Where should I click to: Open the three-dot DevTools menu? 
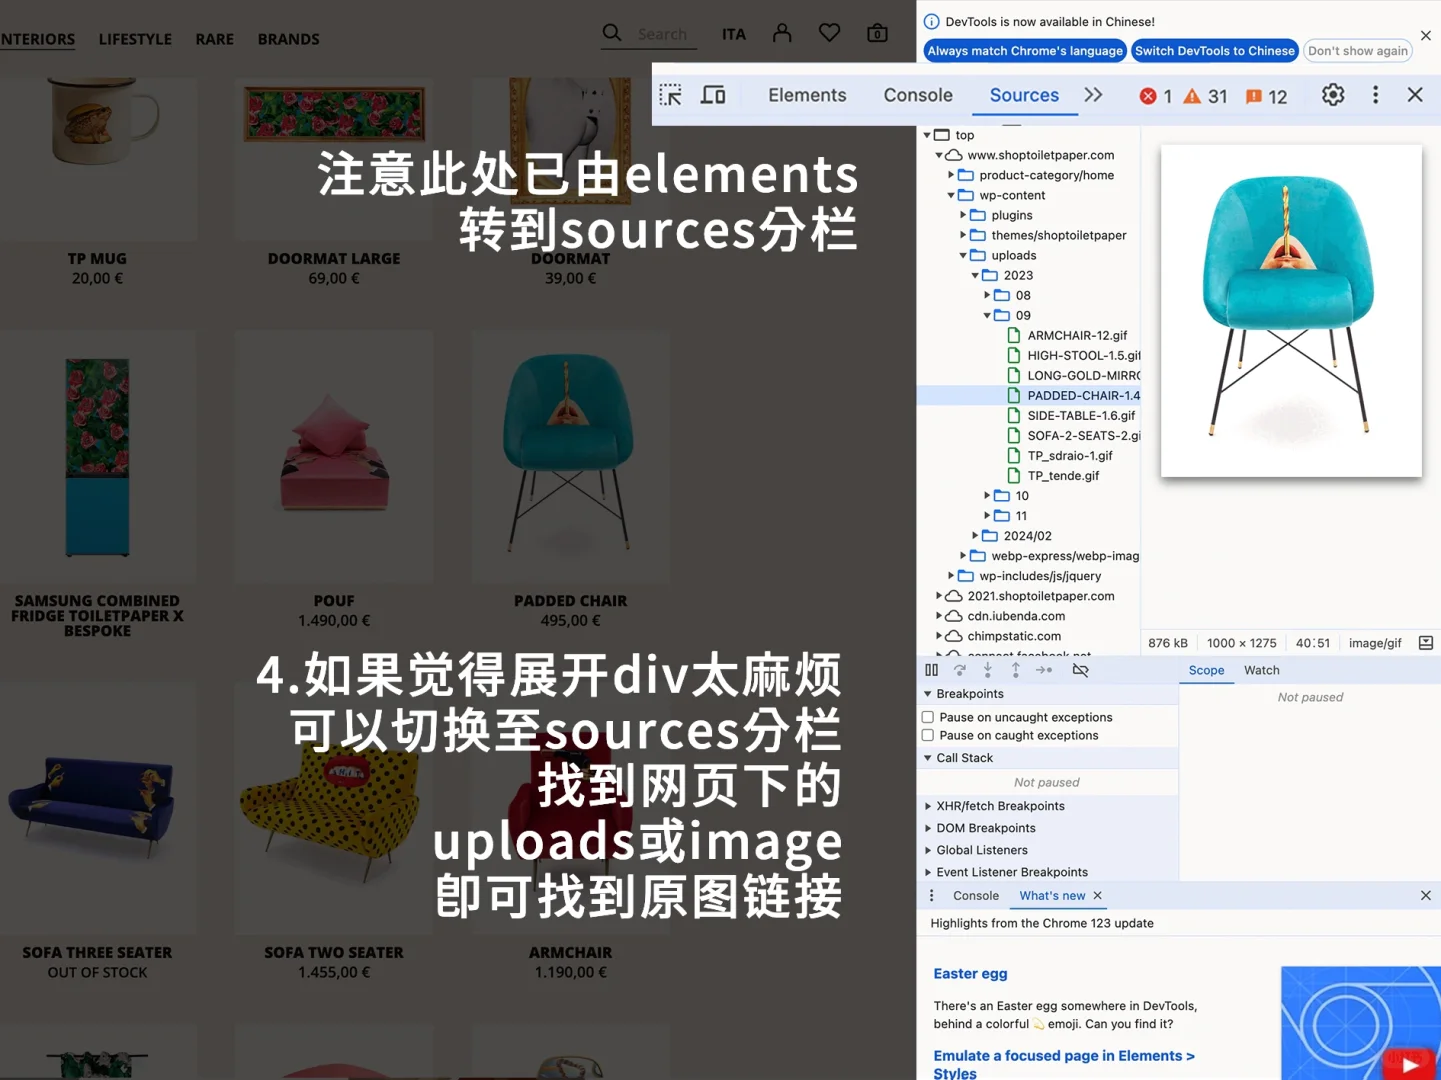[x=1375, y=94]
